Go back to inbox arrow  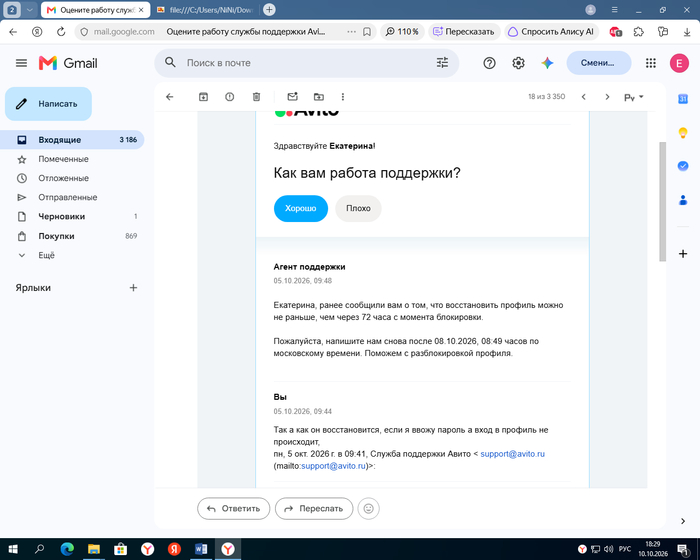[169, 97]
